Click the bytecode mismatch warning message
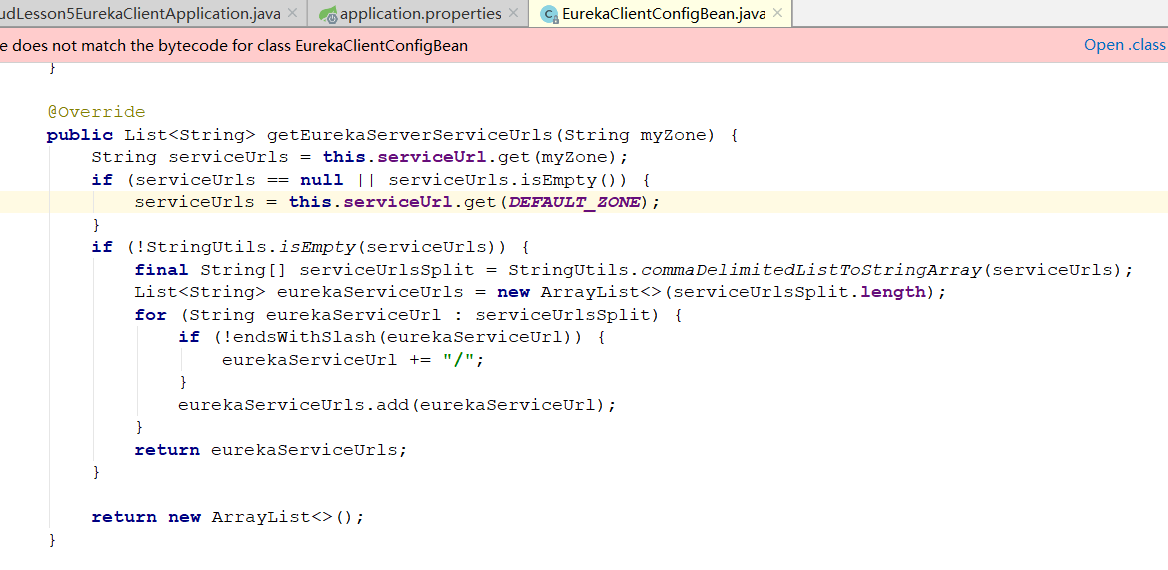 pos(234,45)
